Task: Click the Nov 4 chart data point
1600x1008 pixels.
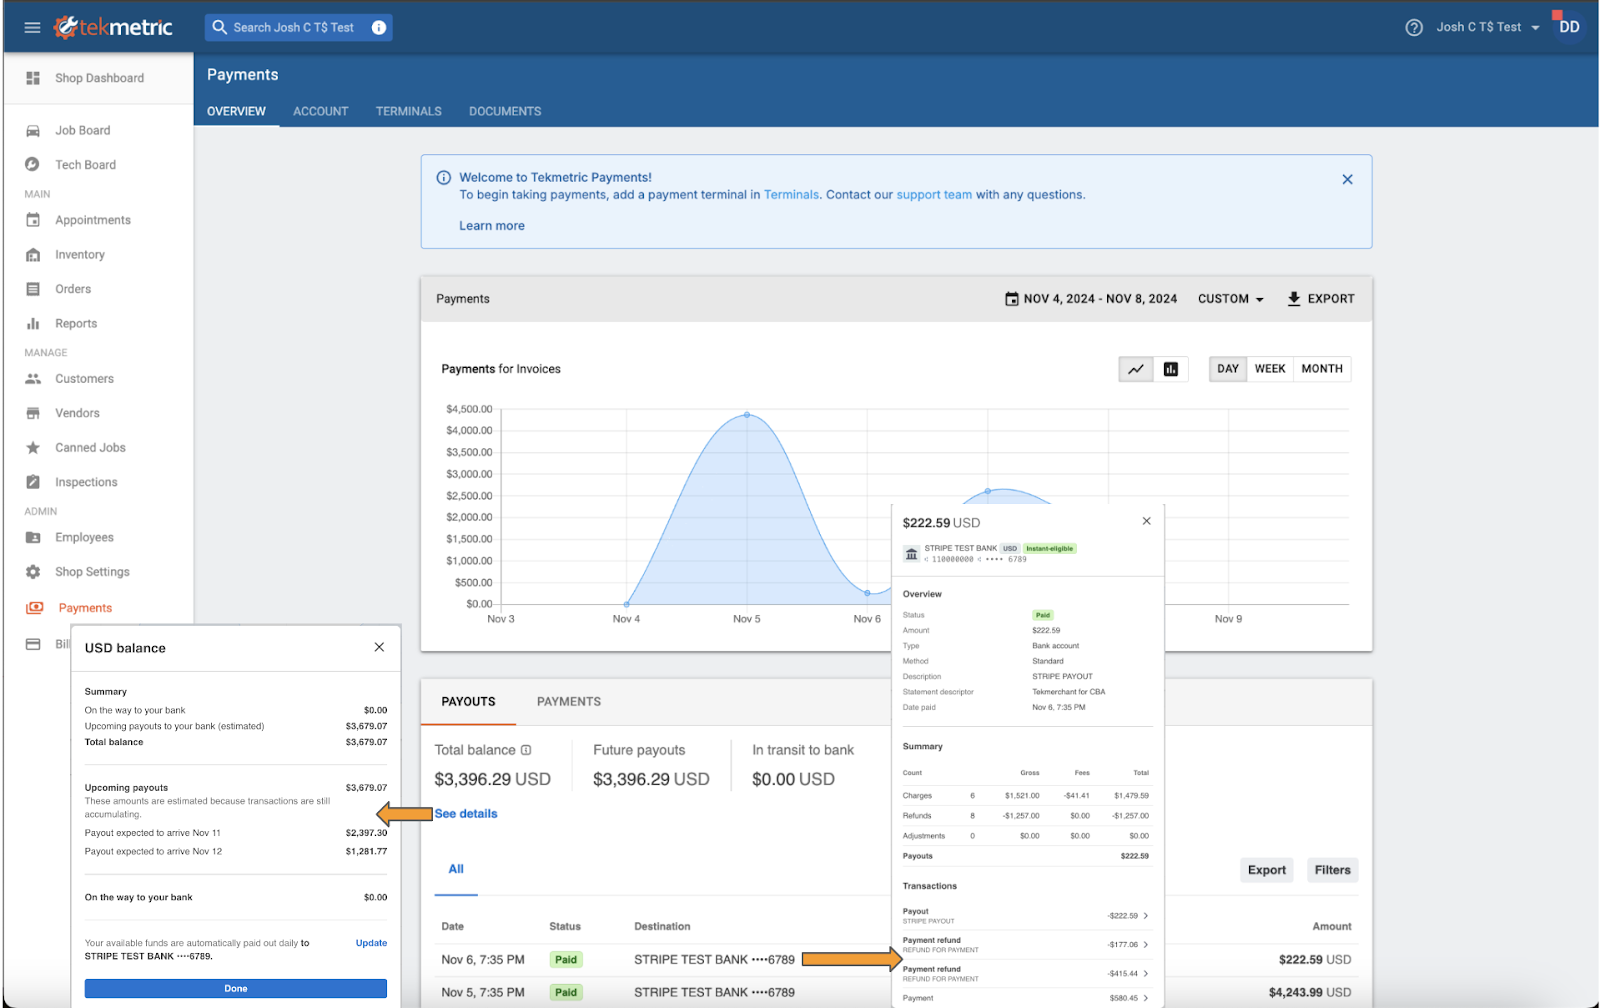Action: pos(627,604)
